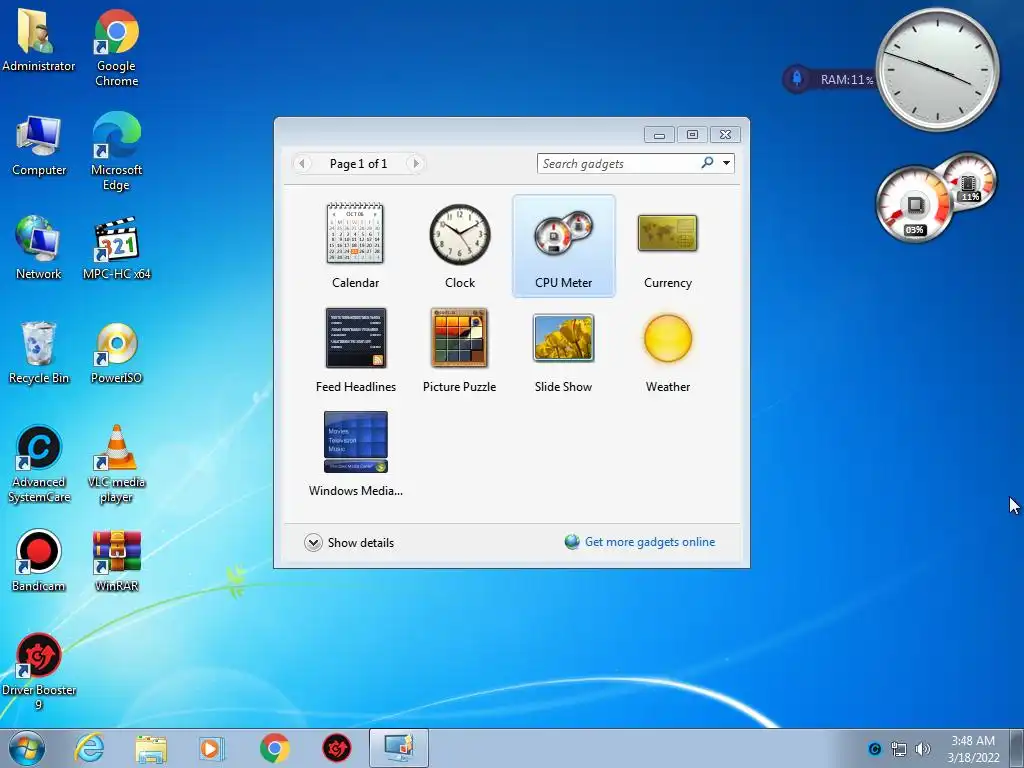This screenshot has height=768, width=1024.
Task: Select the Windows Media Center gadget
Action: (355, 453)
